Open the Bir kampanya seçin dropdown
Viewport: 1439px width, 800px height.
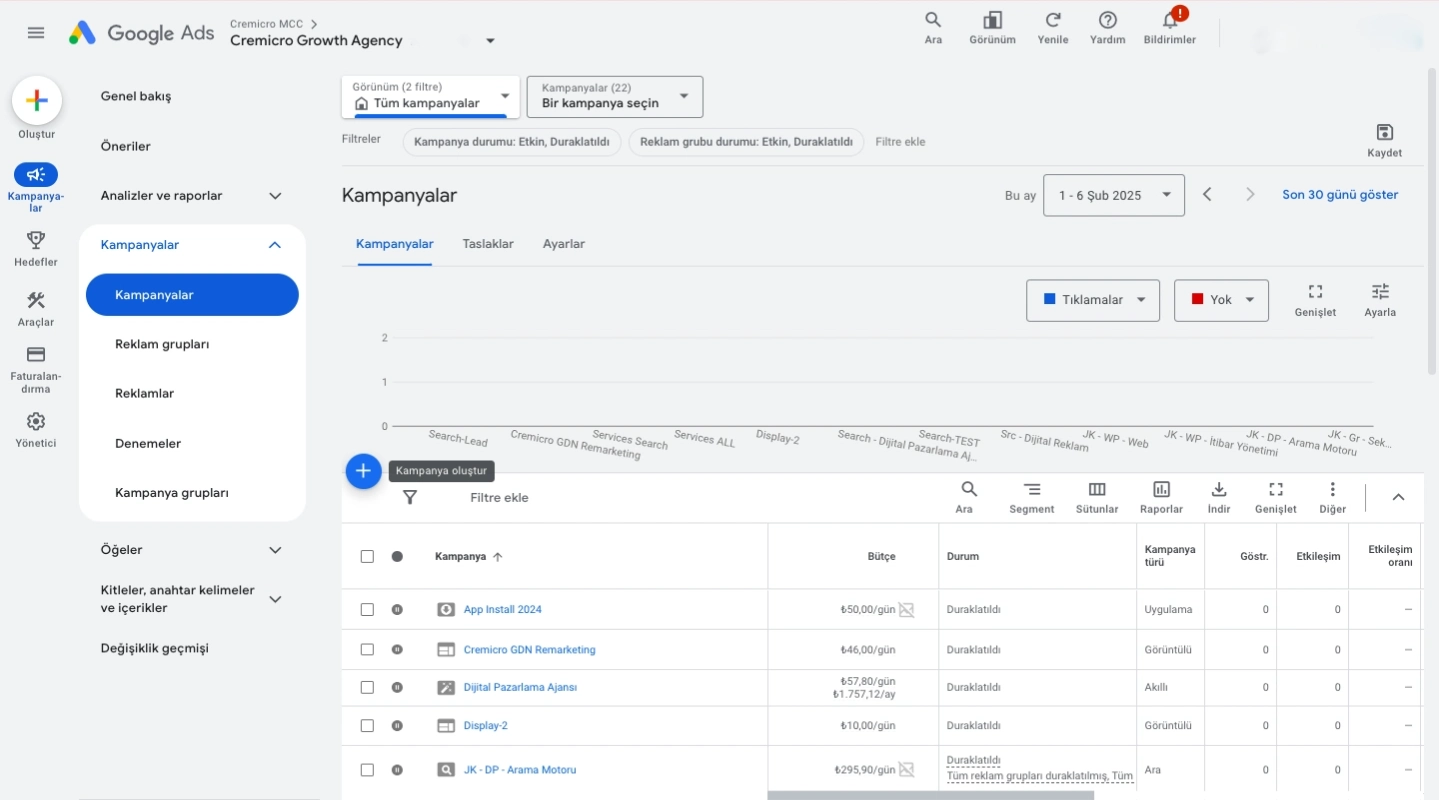(x=615, y=97)
